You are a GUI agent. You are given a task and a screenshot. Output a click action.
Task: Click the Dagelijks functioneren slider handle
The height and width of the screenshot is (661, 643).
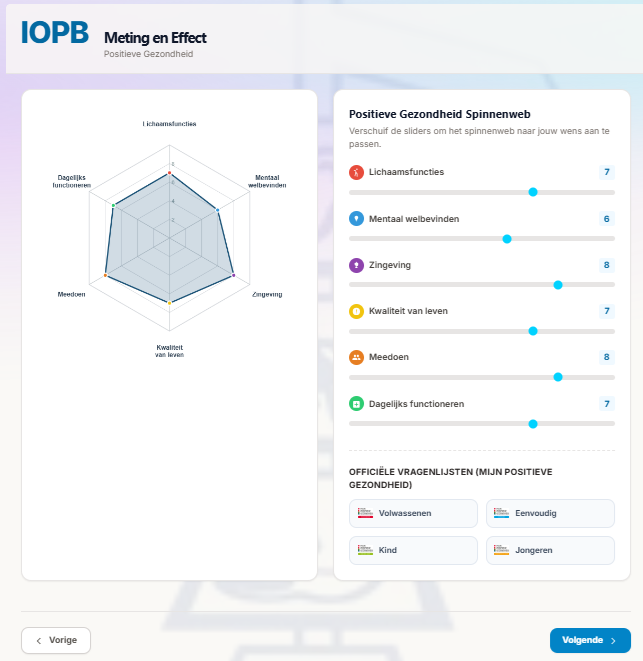[x=533, y=424]
